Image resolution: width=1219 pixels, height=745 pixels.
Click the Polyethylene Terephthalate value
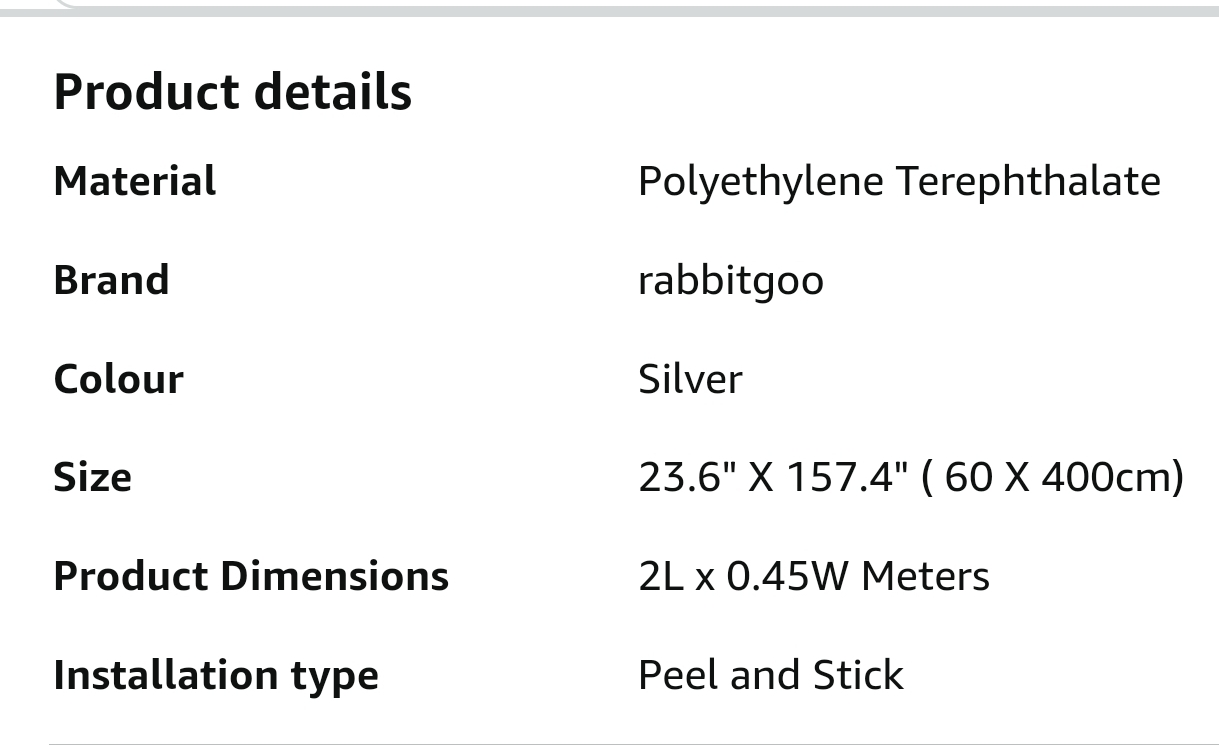pos(899,182)
